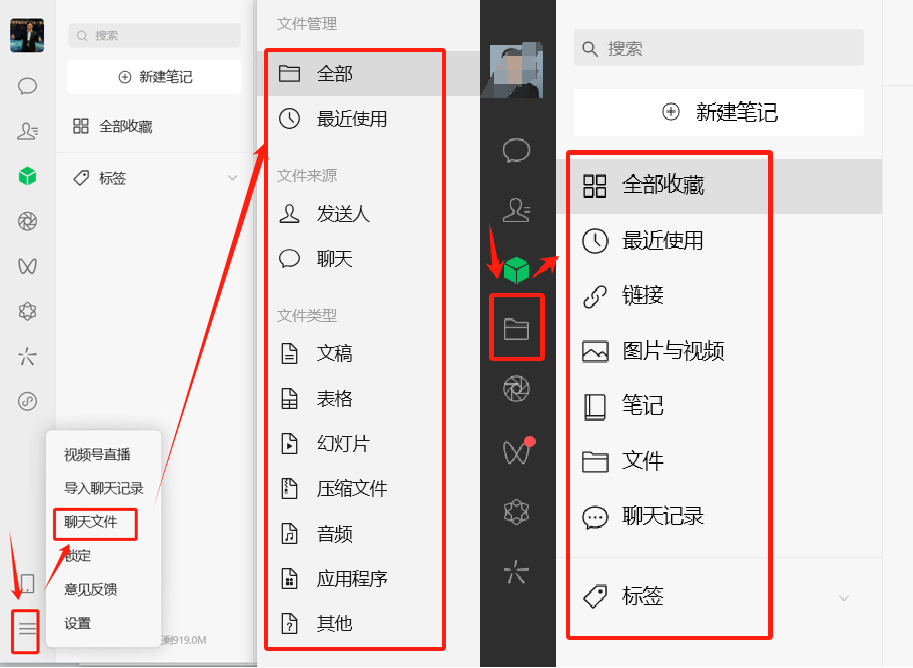Click the profile avatar in the light sidebar
913x668 pixels.
coord(27,35)
